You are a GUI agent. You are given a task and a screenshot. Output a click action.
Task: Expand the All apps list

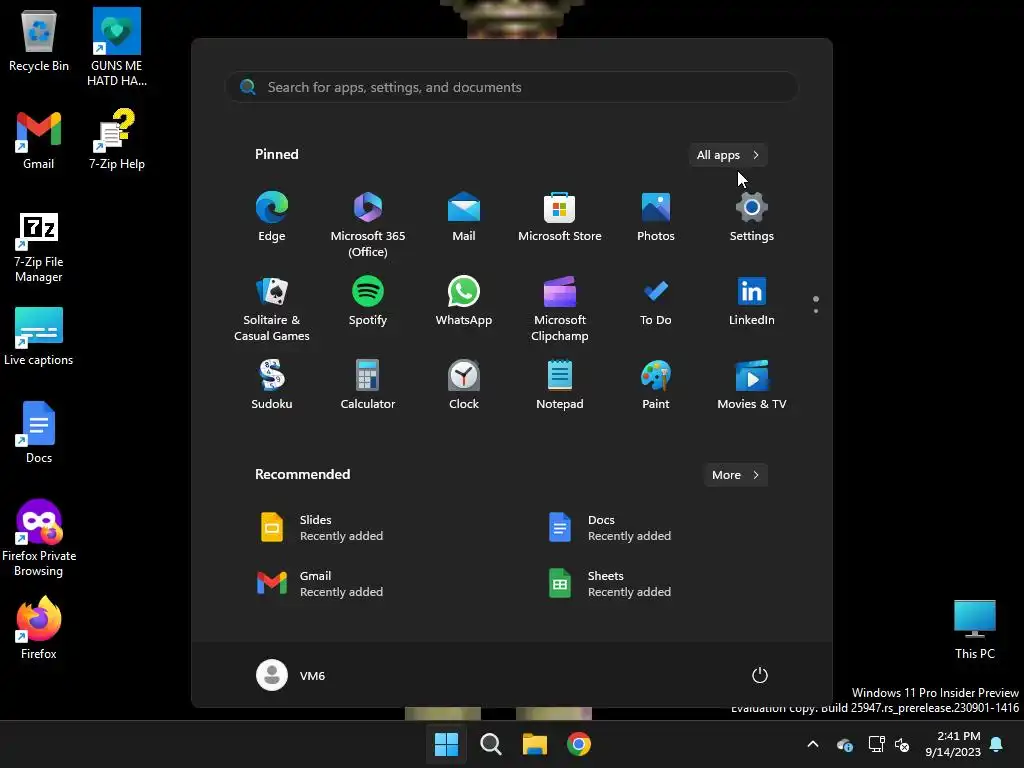728,155
